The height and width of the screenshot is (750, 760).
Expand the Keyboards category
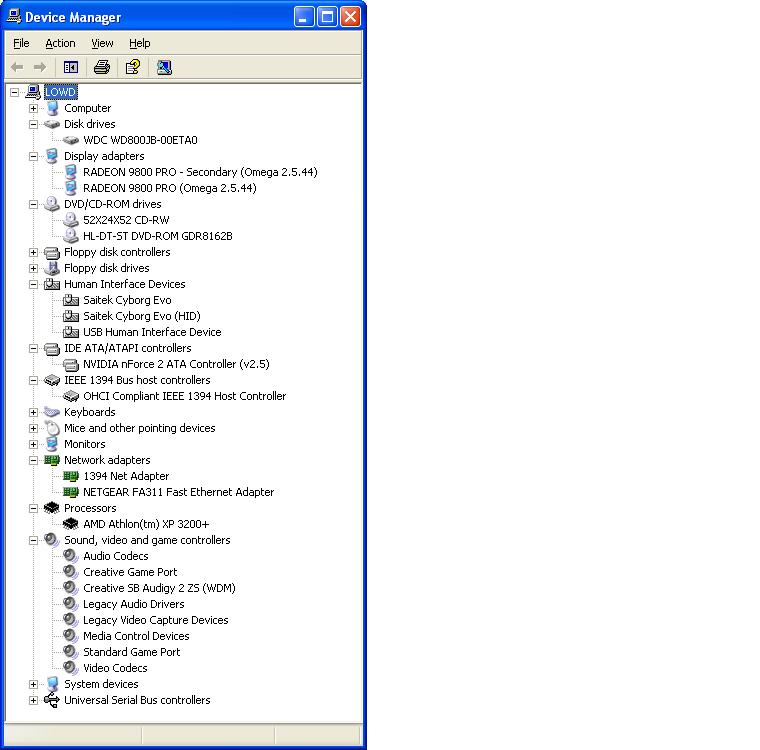point(33,412)
